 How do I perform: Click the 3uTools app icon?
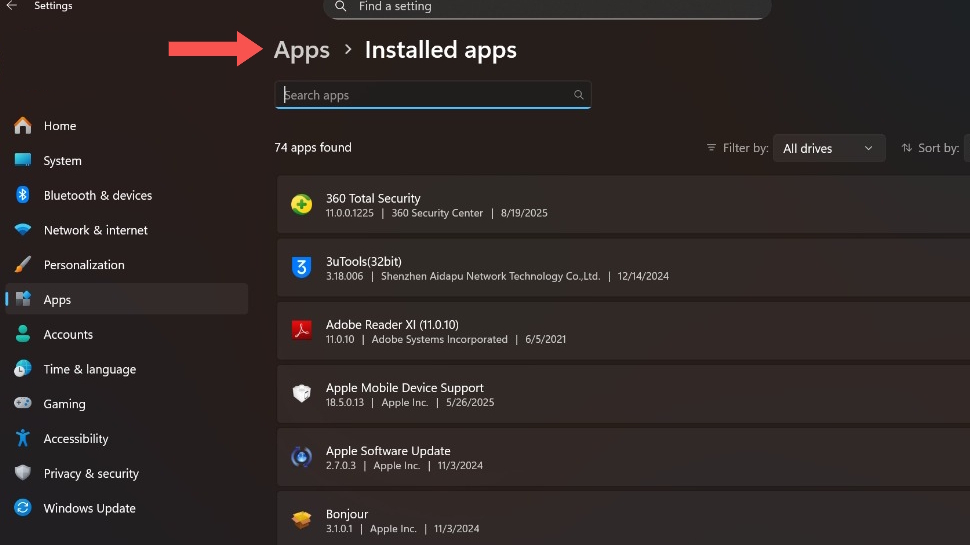pos(301,267)
